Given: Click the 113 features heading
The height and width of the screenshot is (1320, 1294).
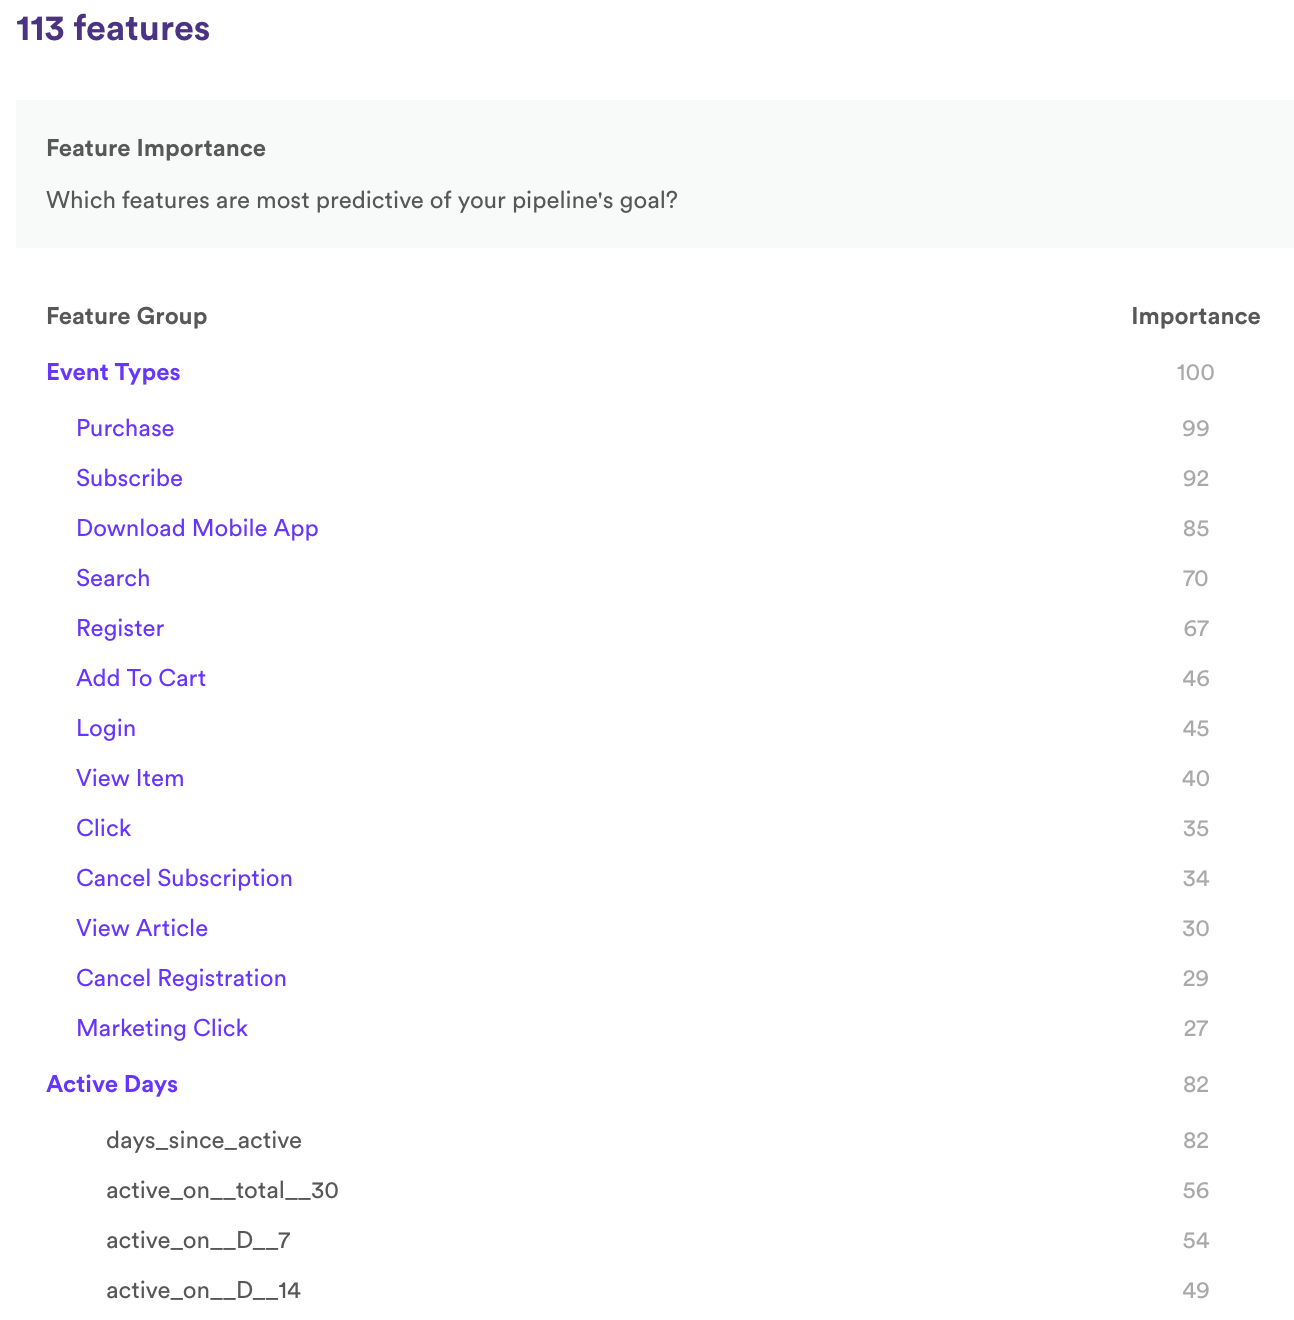Looking at the screenshot, I should (113, 29).
